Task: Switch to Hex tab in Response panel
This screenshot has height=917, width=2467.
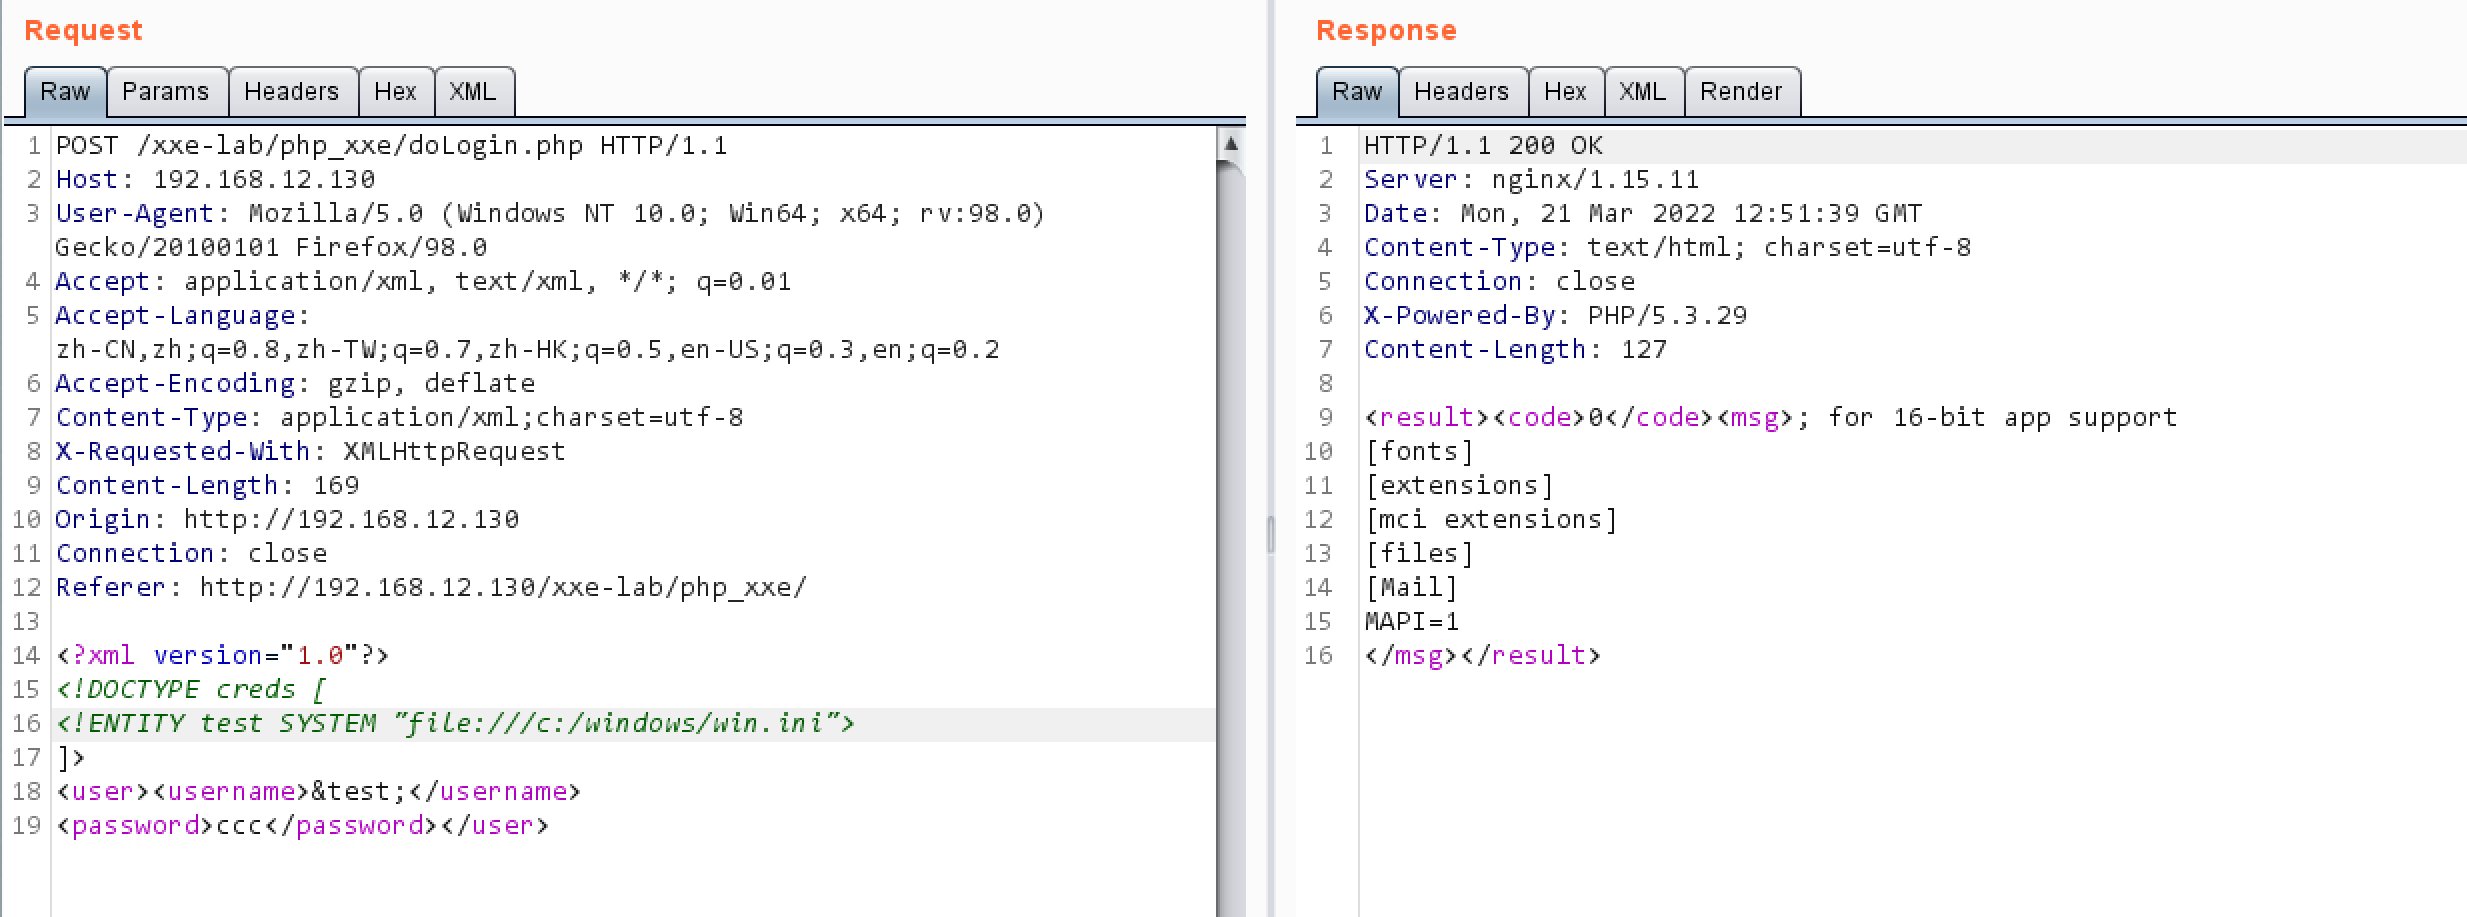Action: [1565, 92]
